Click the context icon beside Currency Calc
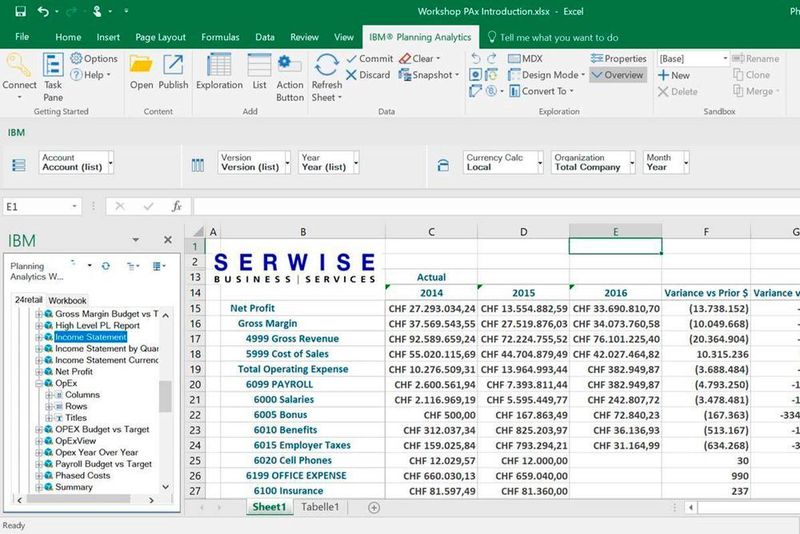800x534 pixels. click(x=443, y=165)
